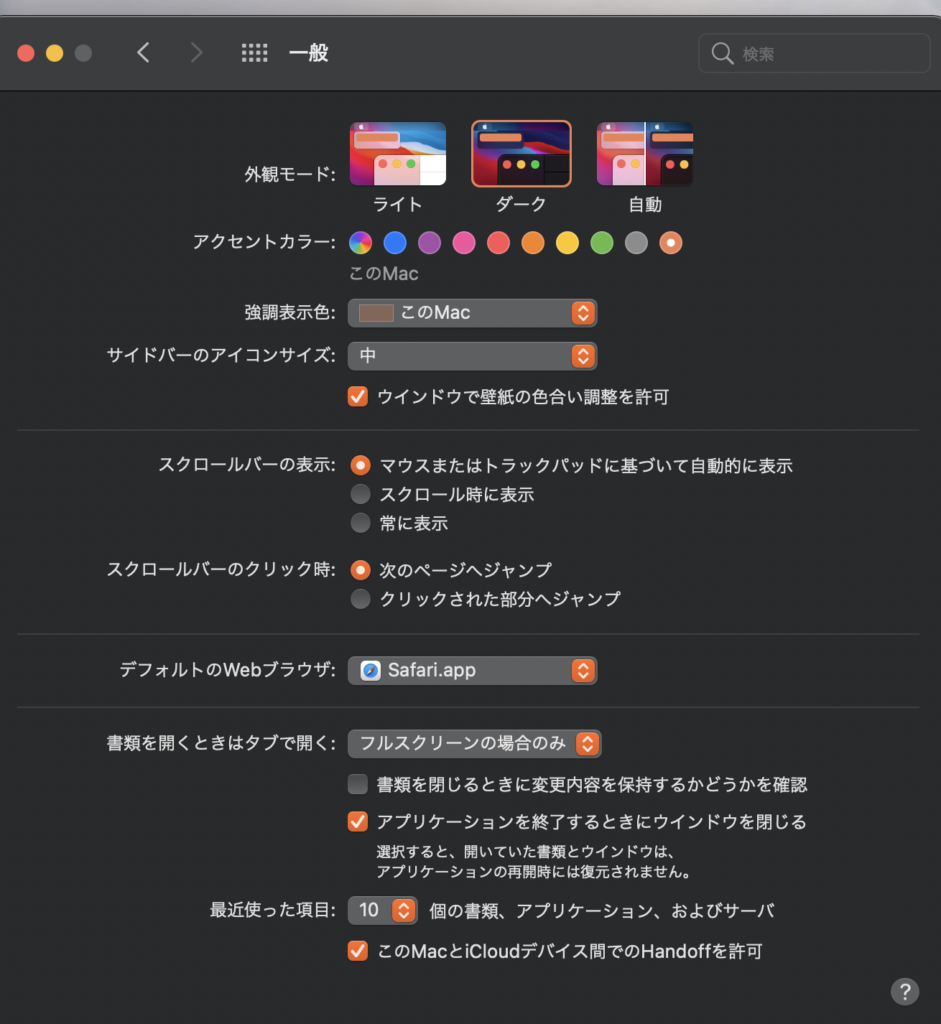Uncheck アプリケーションを終了するときにウインドウを閉じる
This screenshot has height=1024, width=941.
pyautogui.click(x=358, y=822)
